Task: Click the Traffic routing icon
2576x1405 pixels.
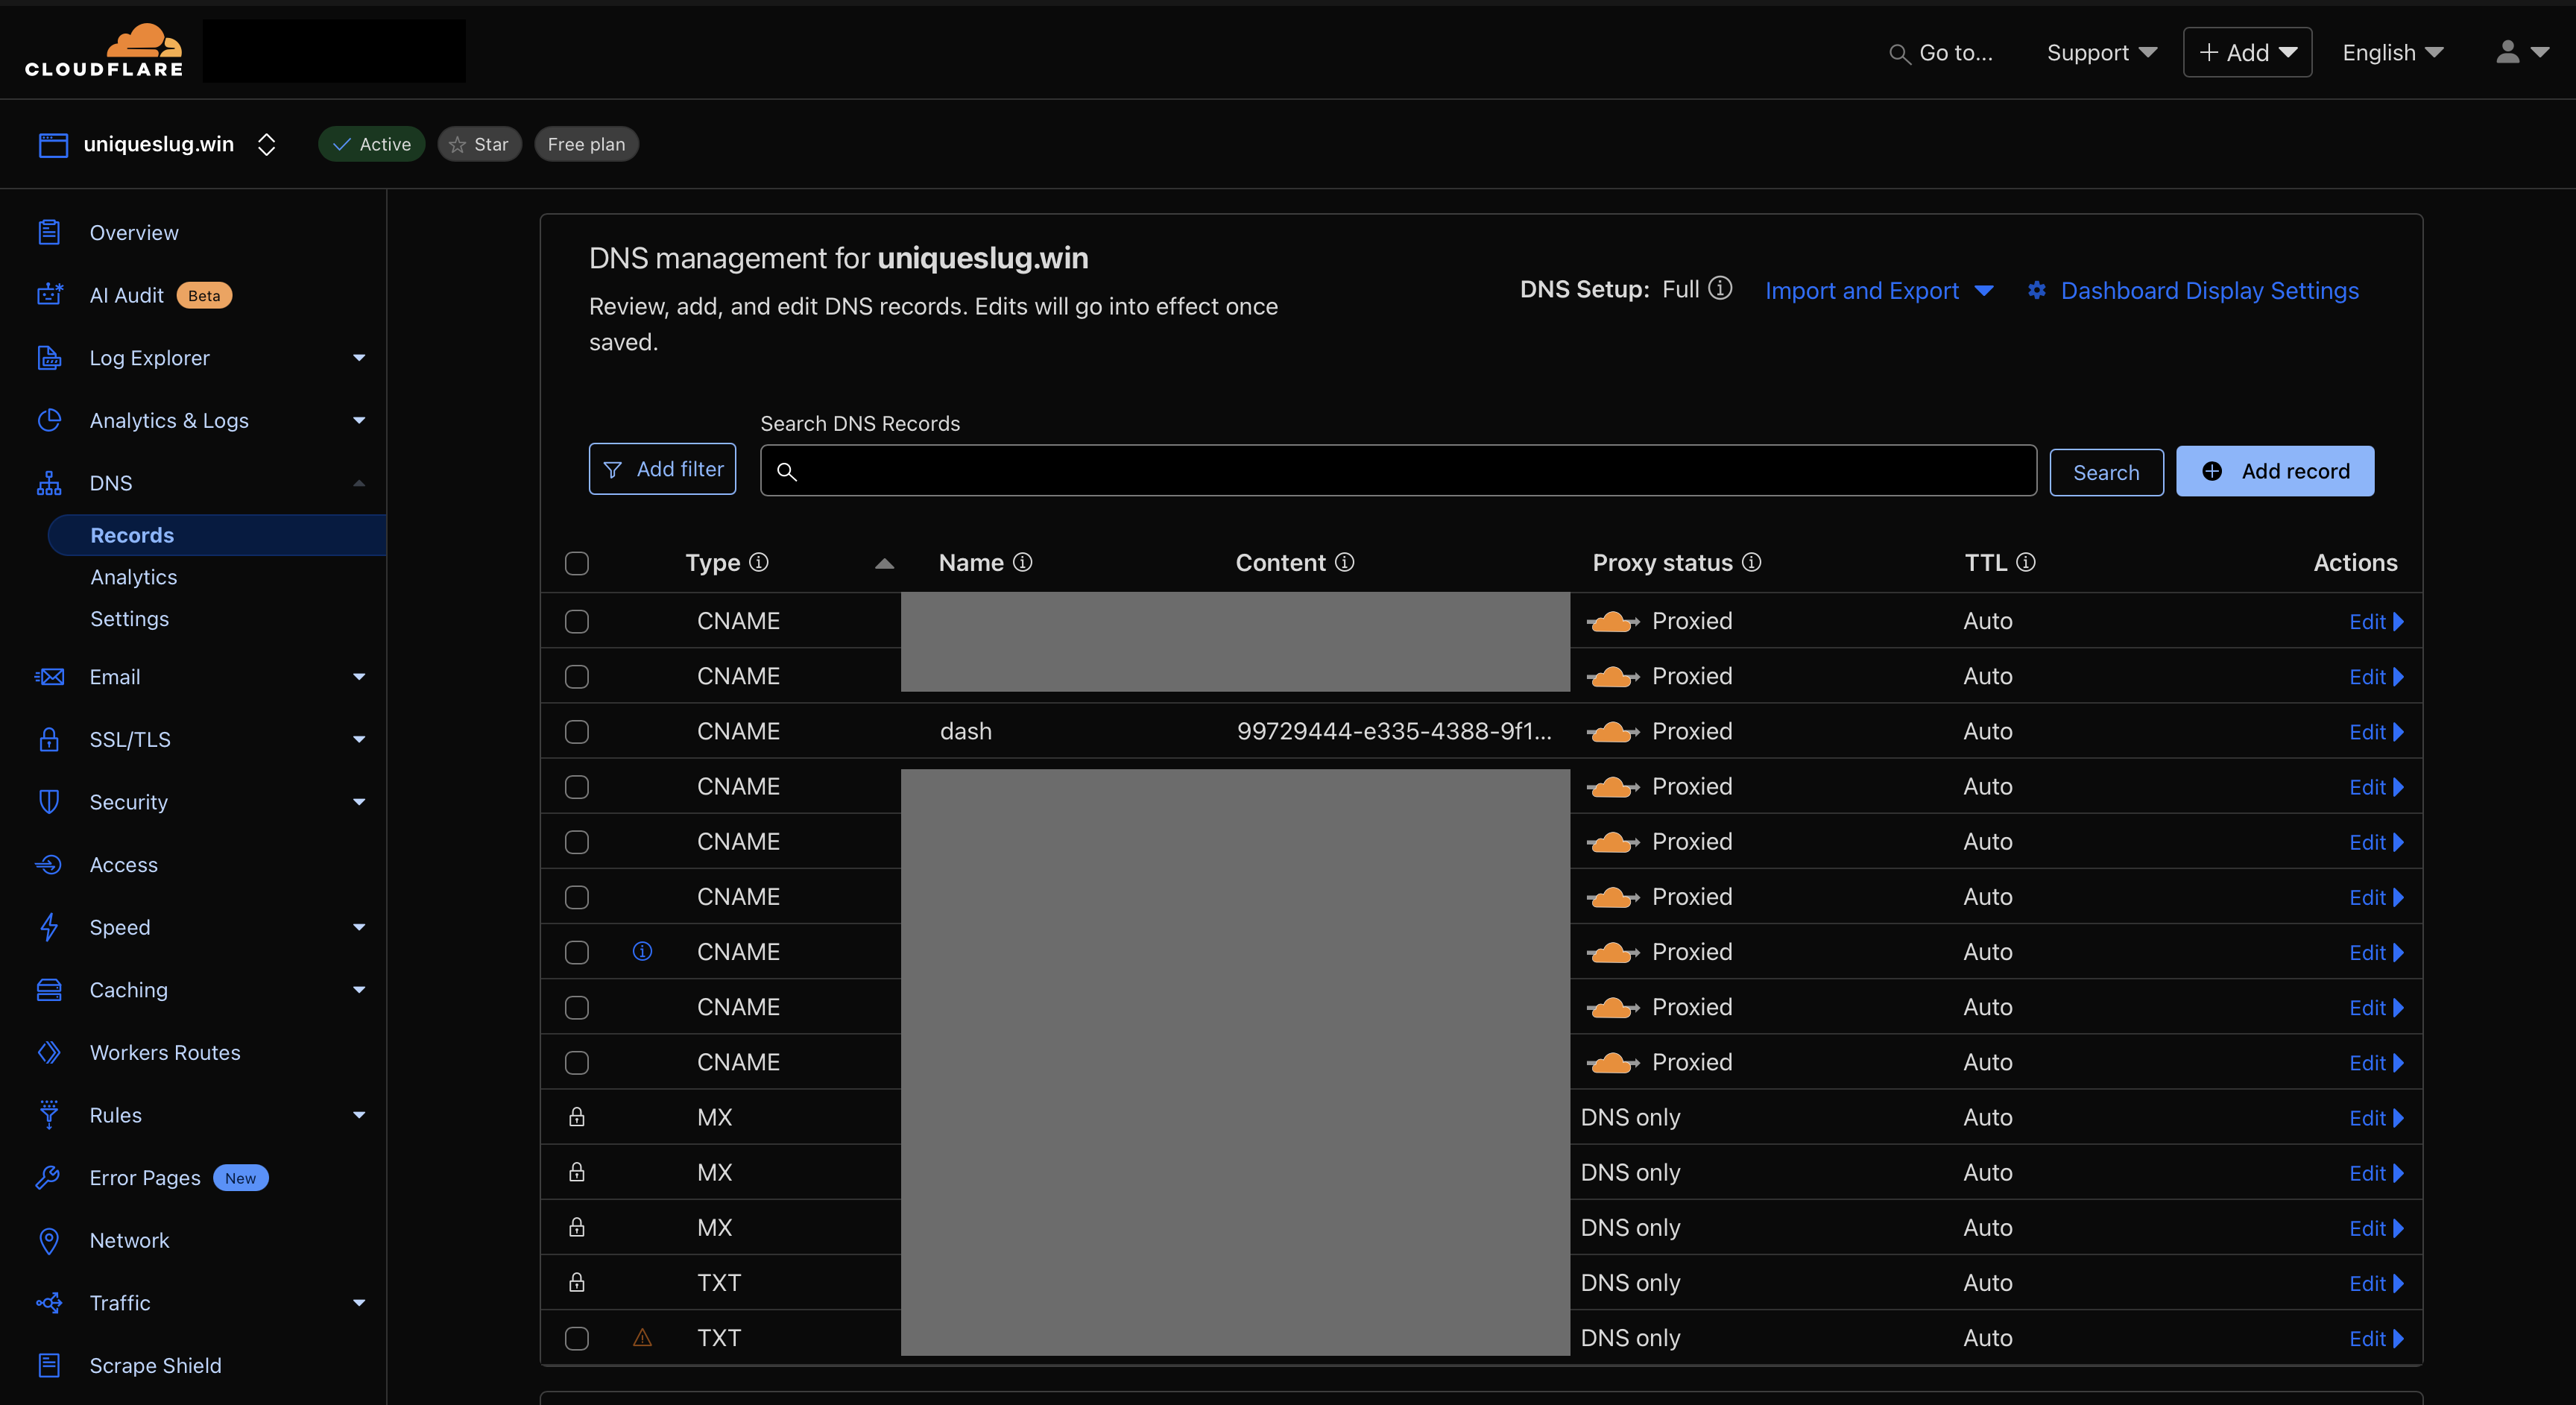Action: [x=49, y=1303]
